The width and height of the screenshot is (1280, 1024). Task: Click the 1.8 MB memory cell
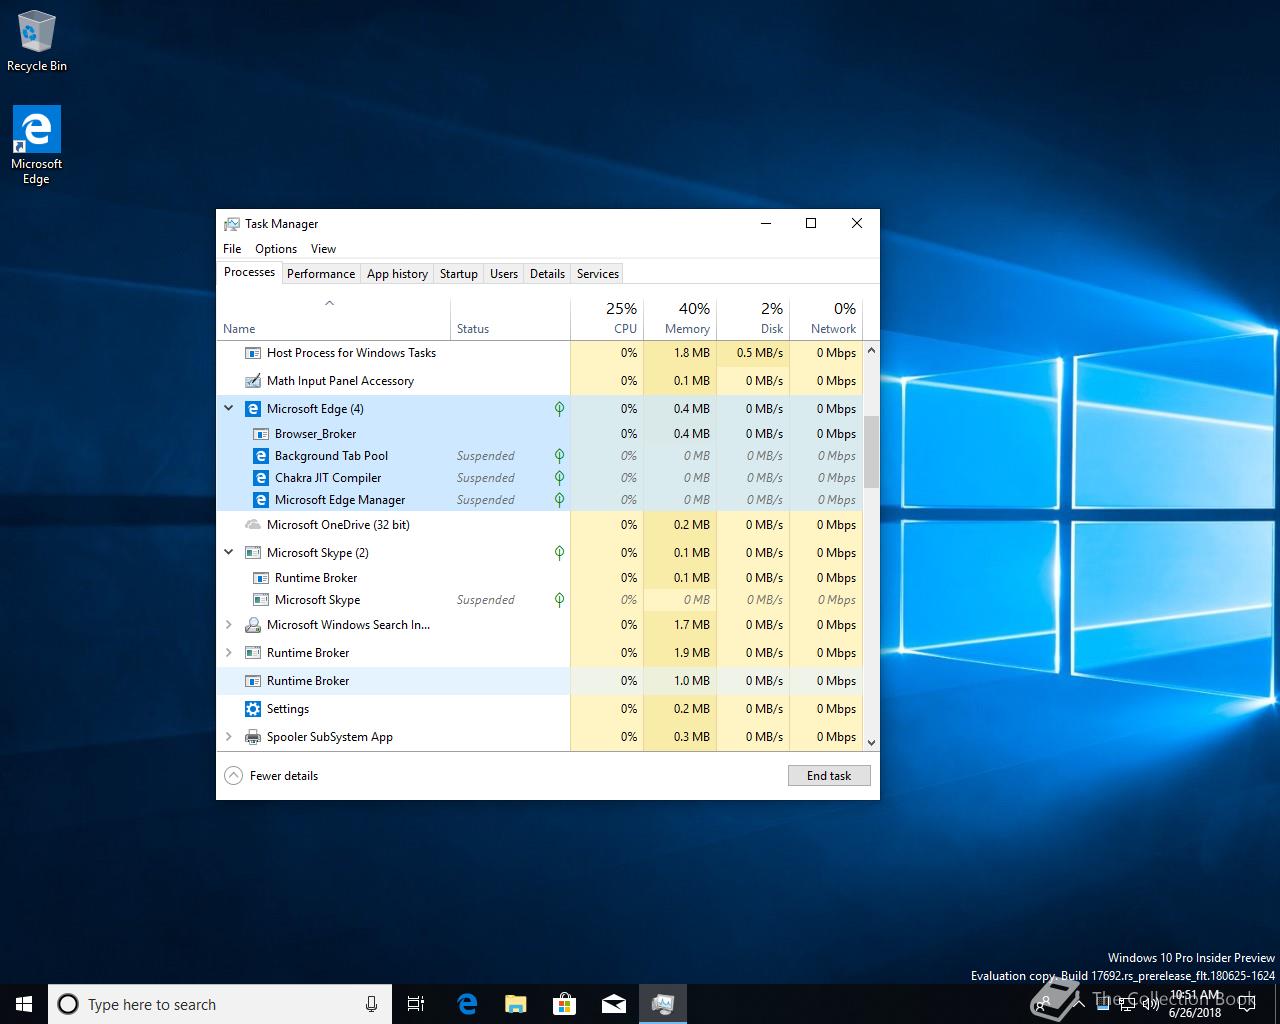(x=680, y=353)
